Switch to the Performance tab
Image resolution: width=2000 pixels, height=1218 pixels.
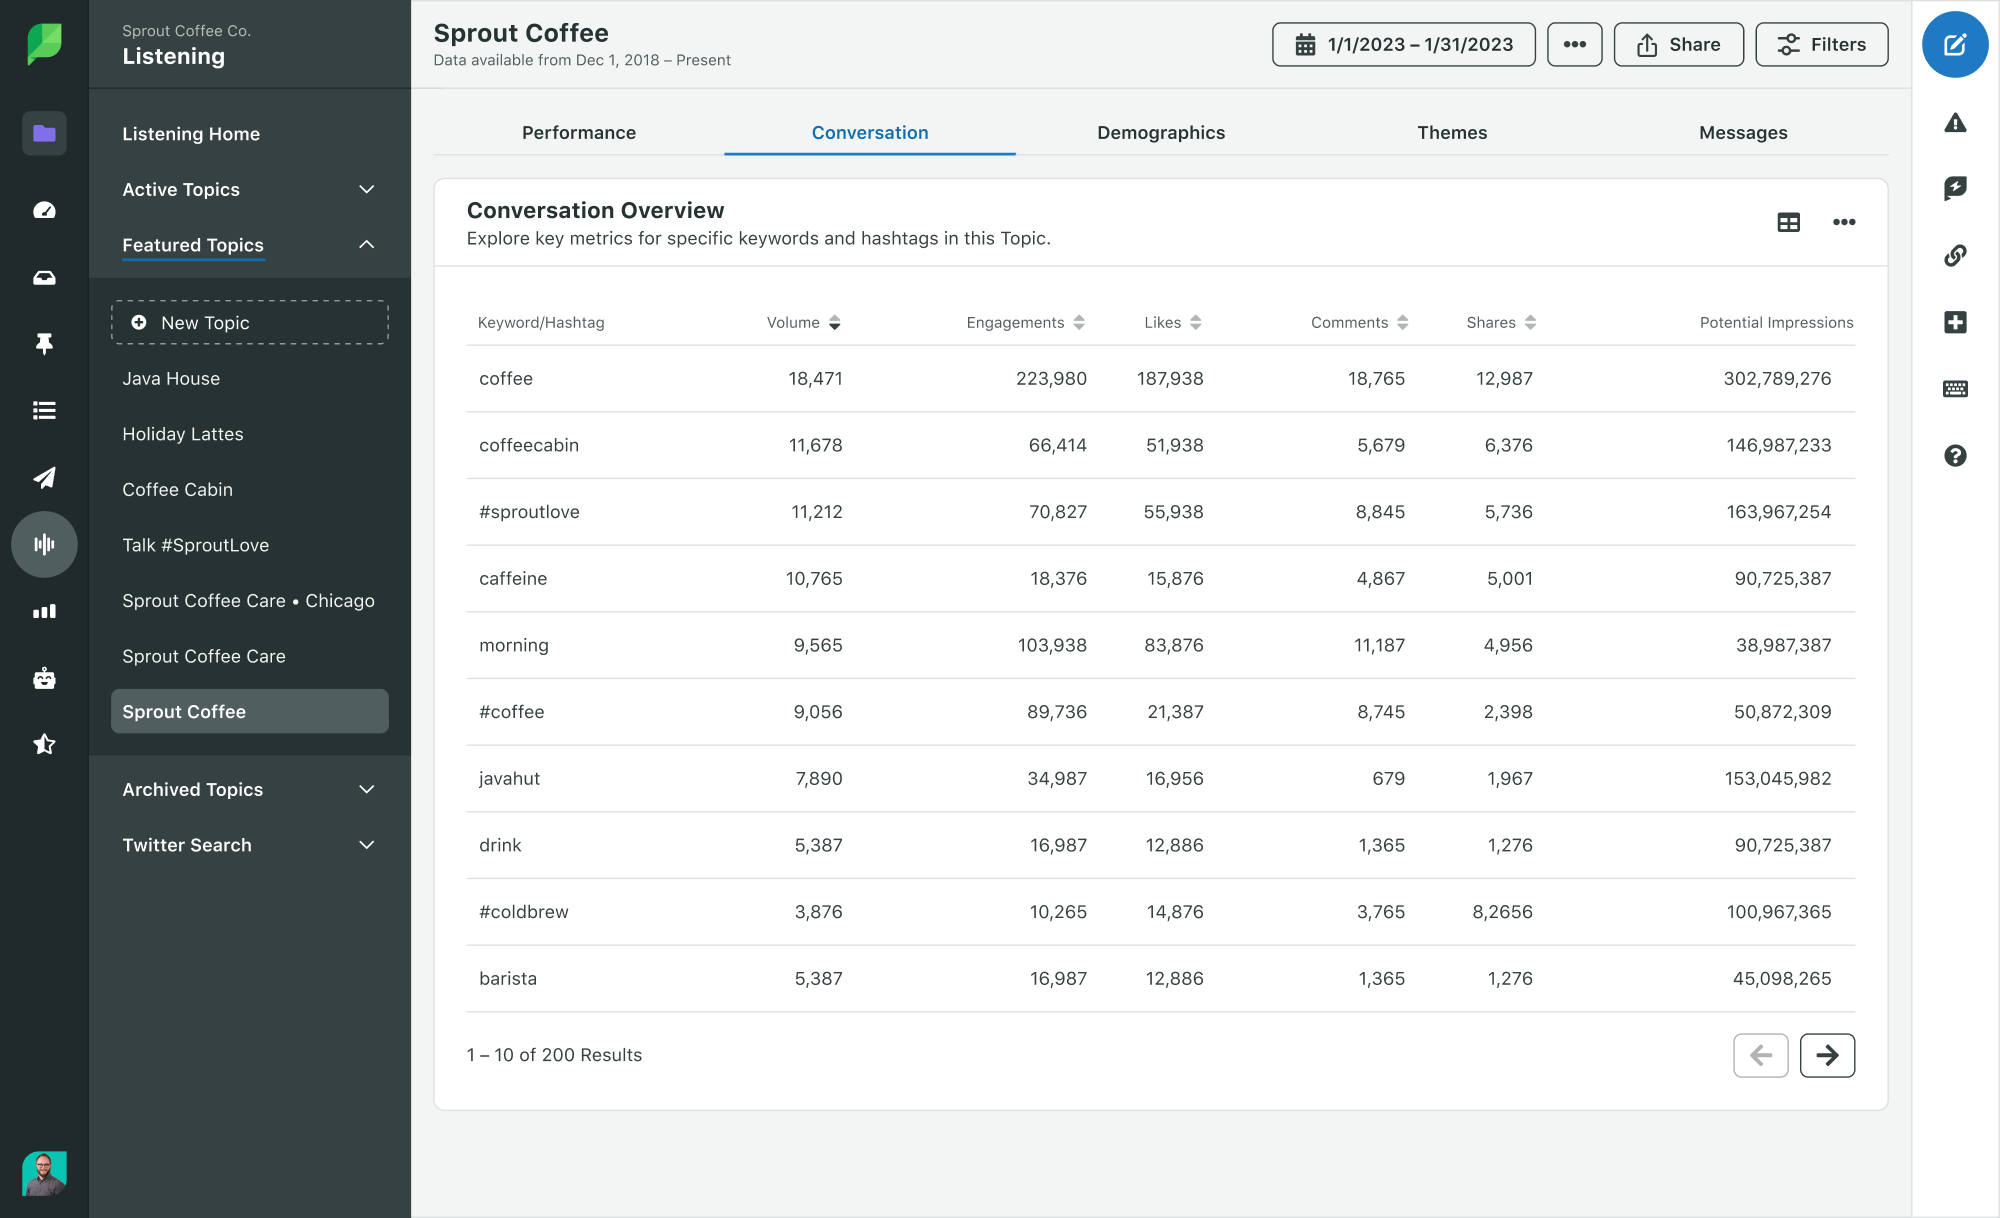pyautogui.click(x=580, y=131)
